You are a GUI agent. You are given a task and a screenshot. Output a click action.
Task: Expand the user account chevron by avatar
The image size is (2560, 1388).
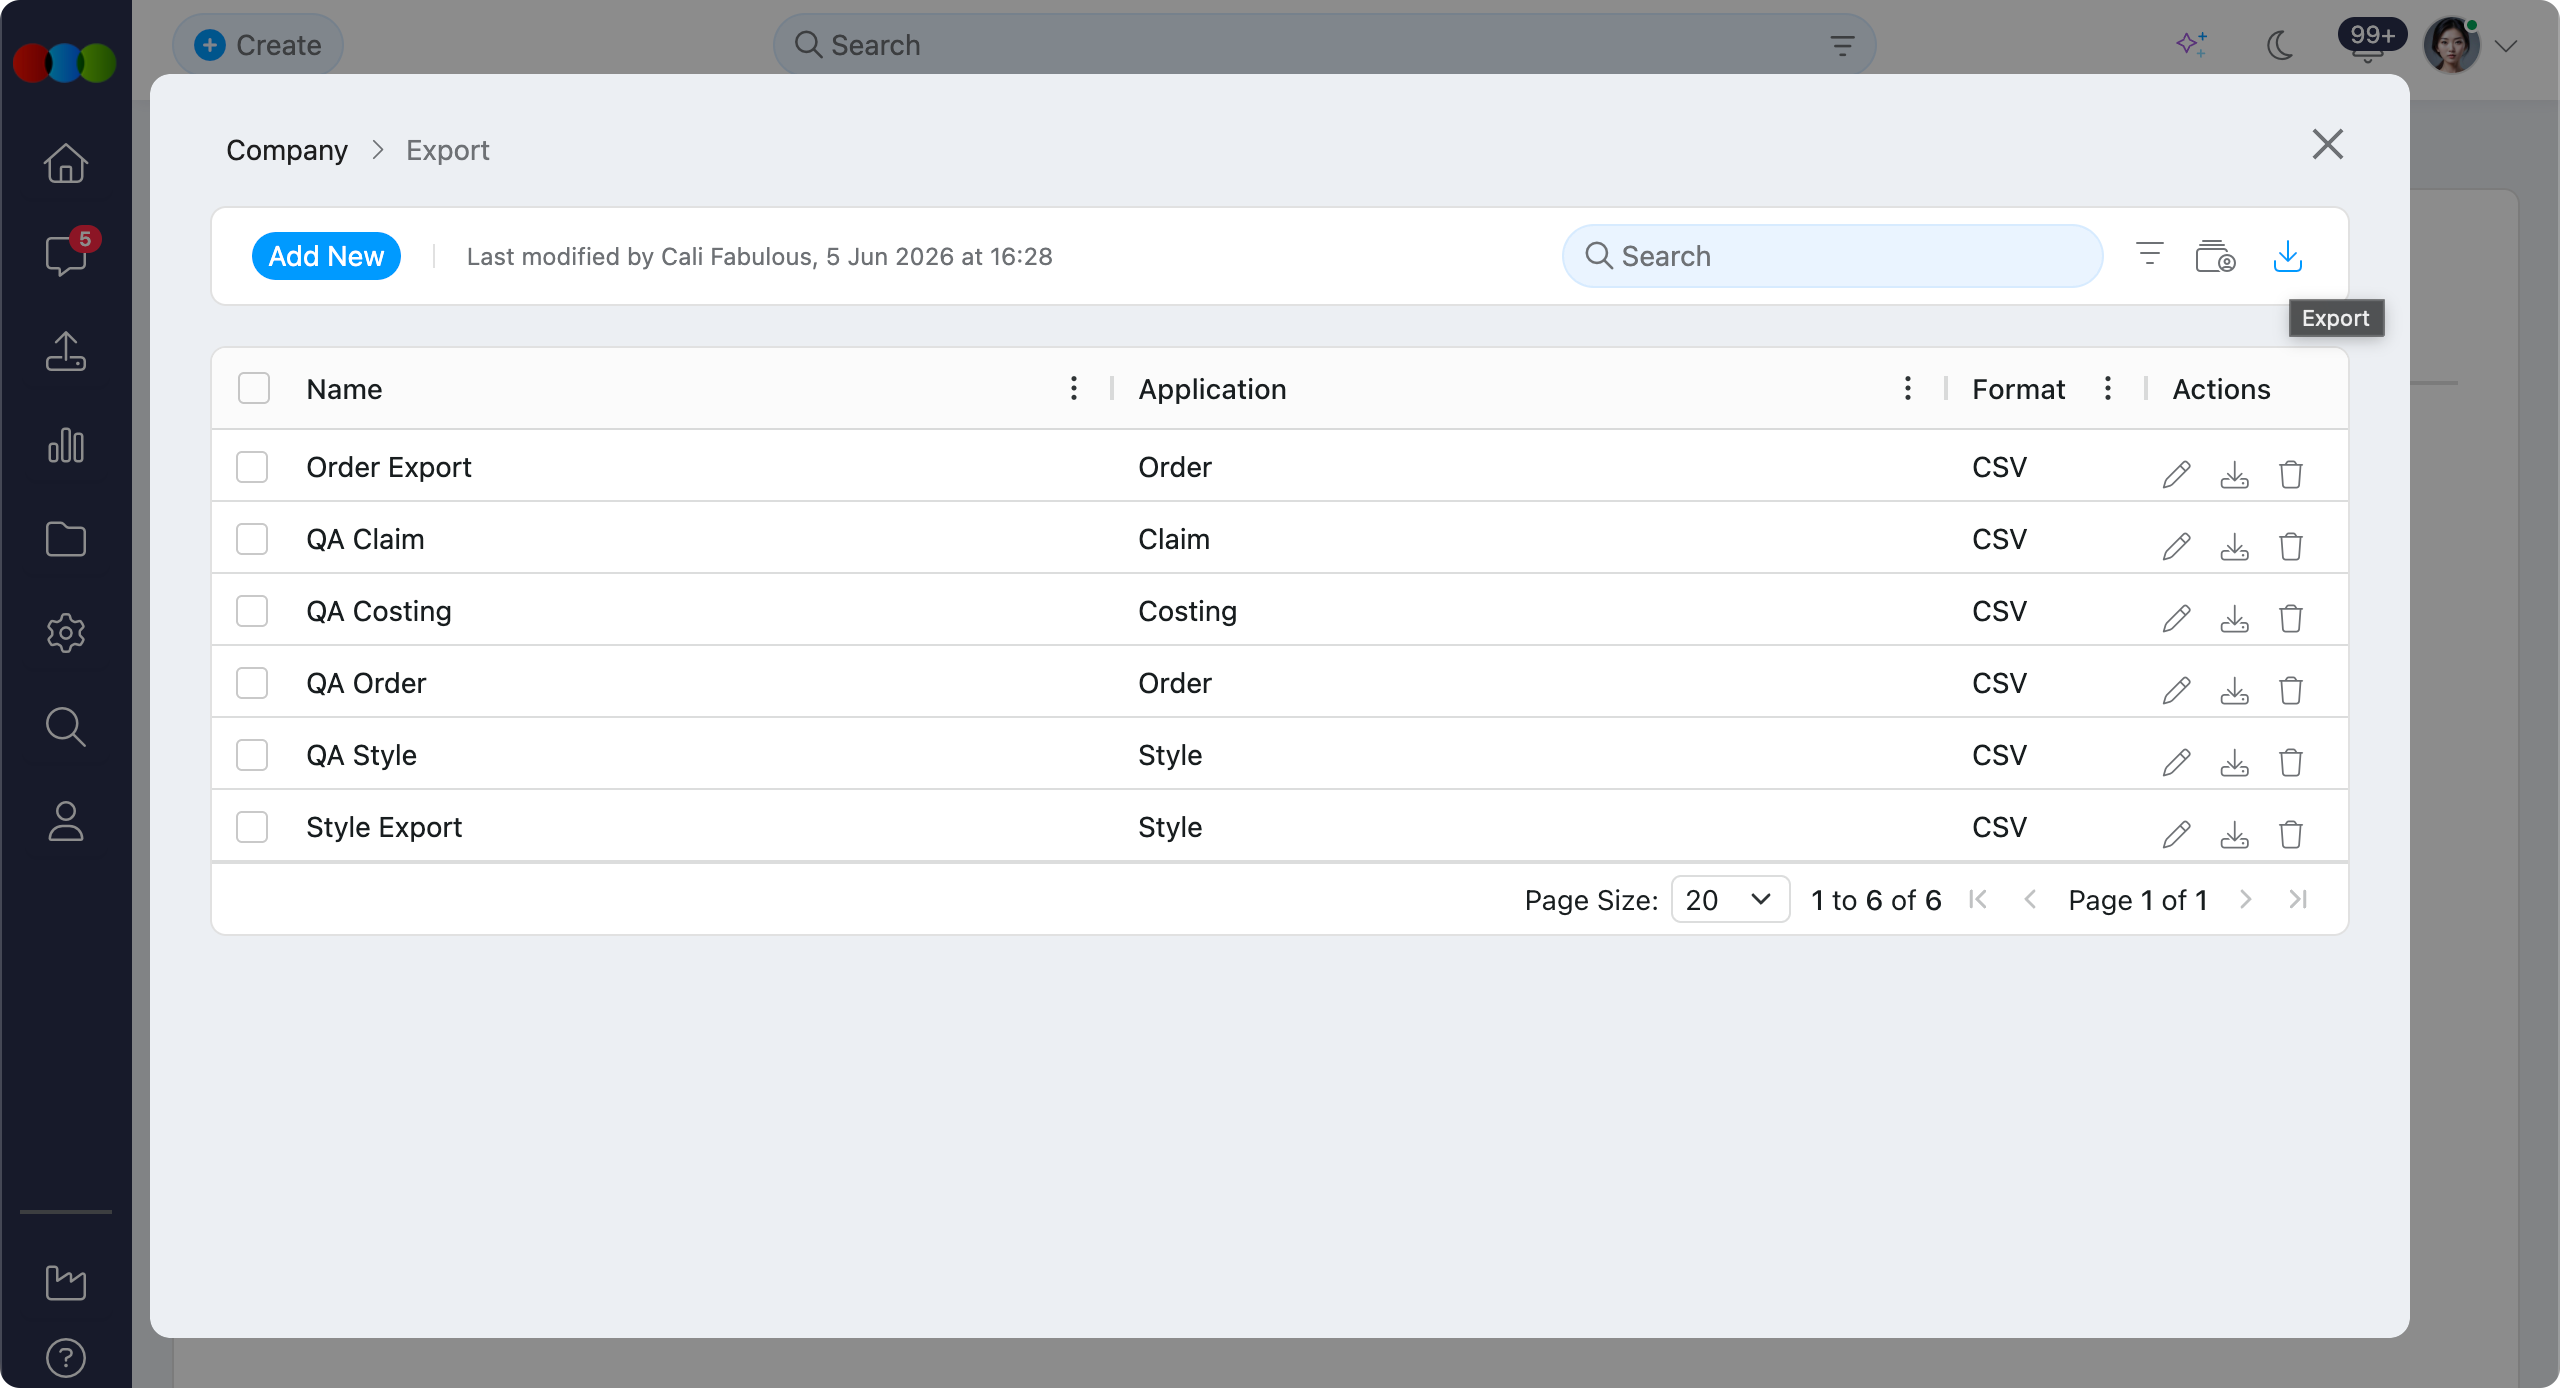click(2506, 46)
